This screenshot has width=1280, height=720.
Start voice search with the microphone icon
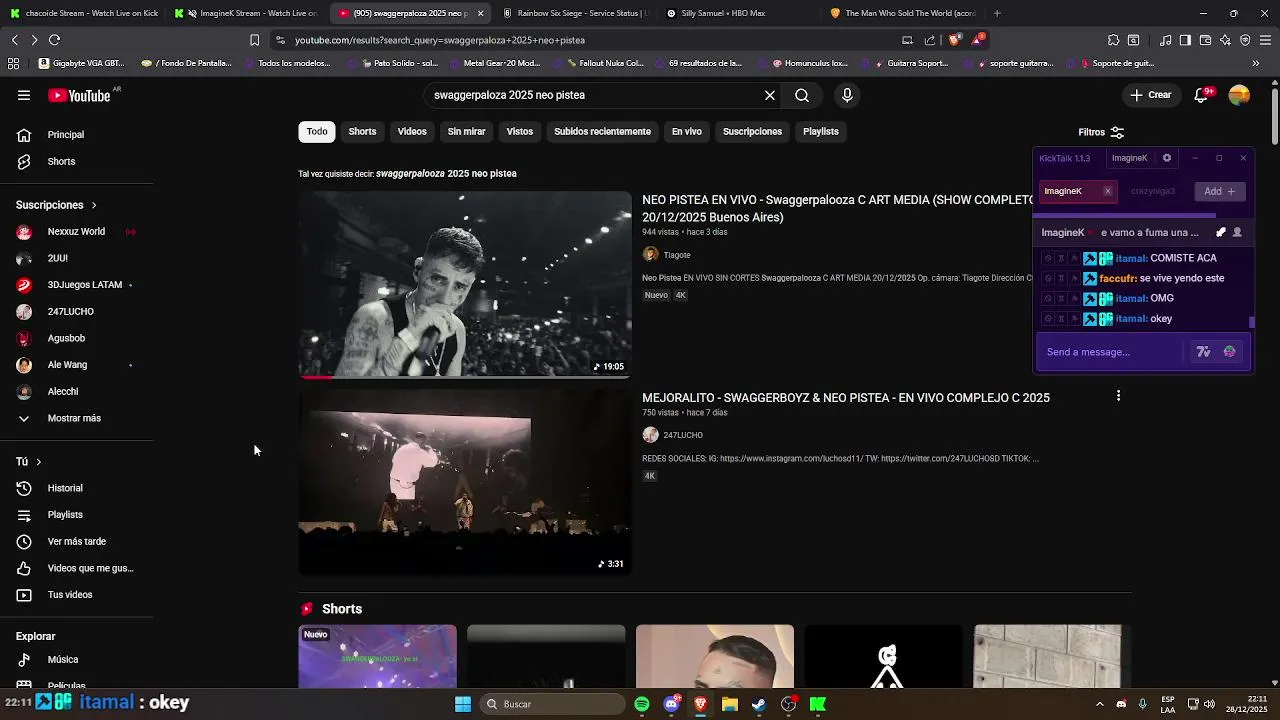tap(847, 95)
